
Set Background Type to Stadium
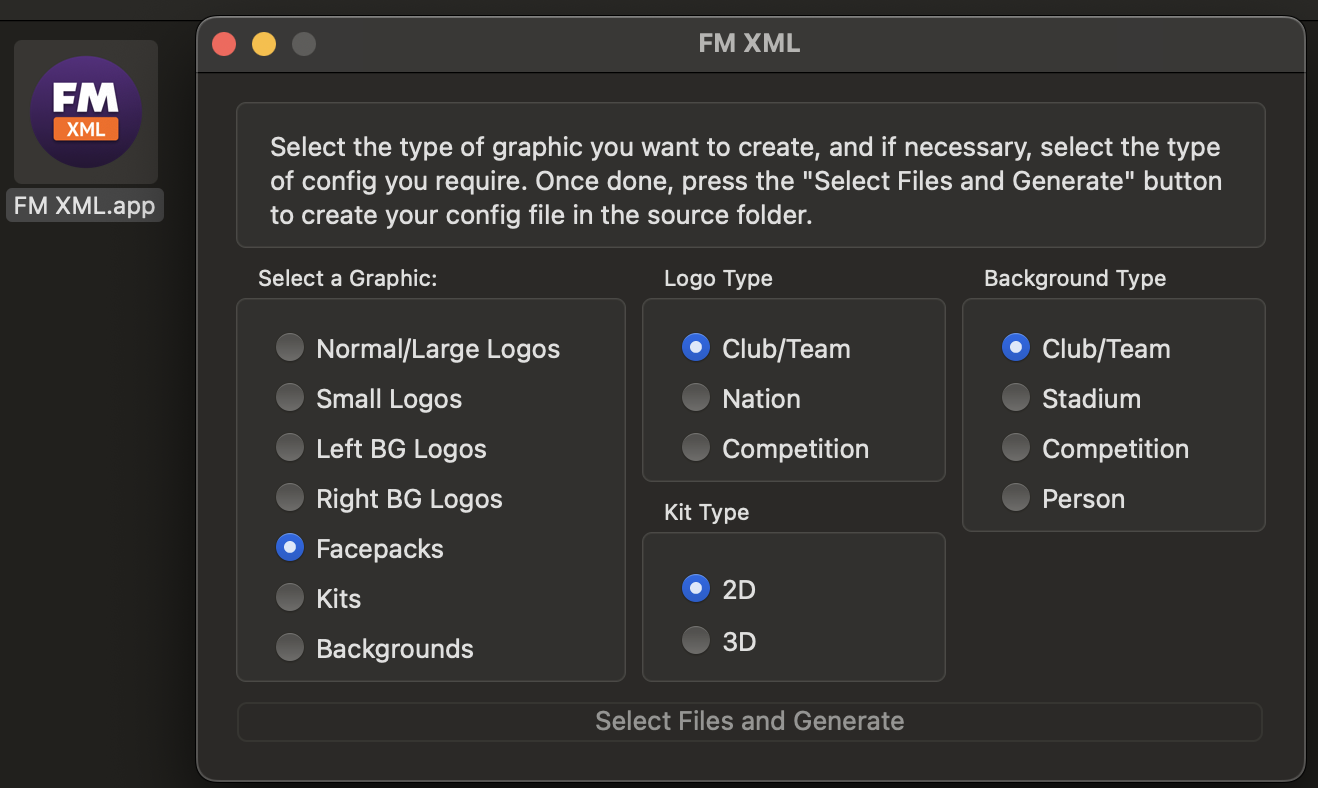(x=1016, y=398)
